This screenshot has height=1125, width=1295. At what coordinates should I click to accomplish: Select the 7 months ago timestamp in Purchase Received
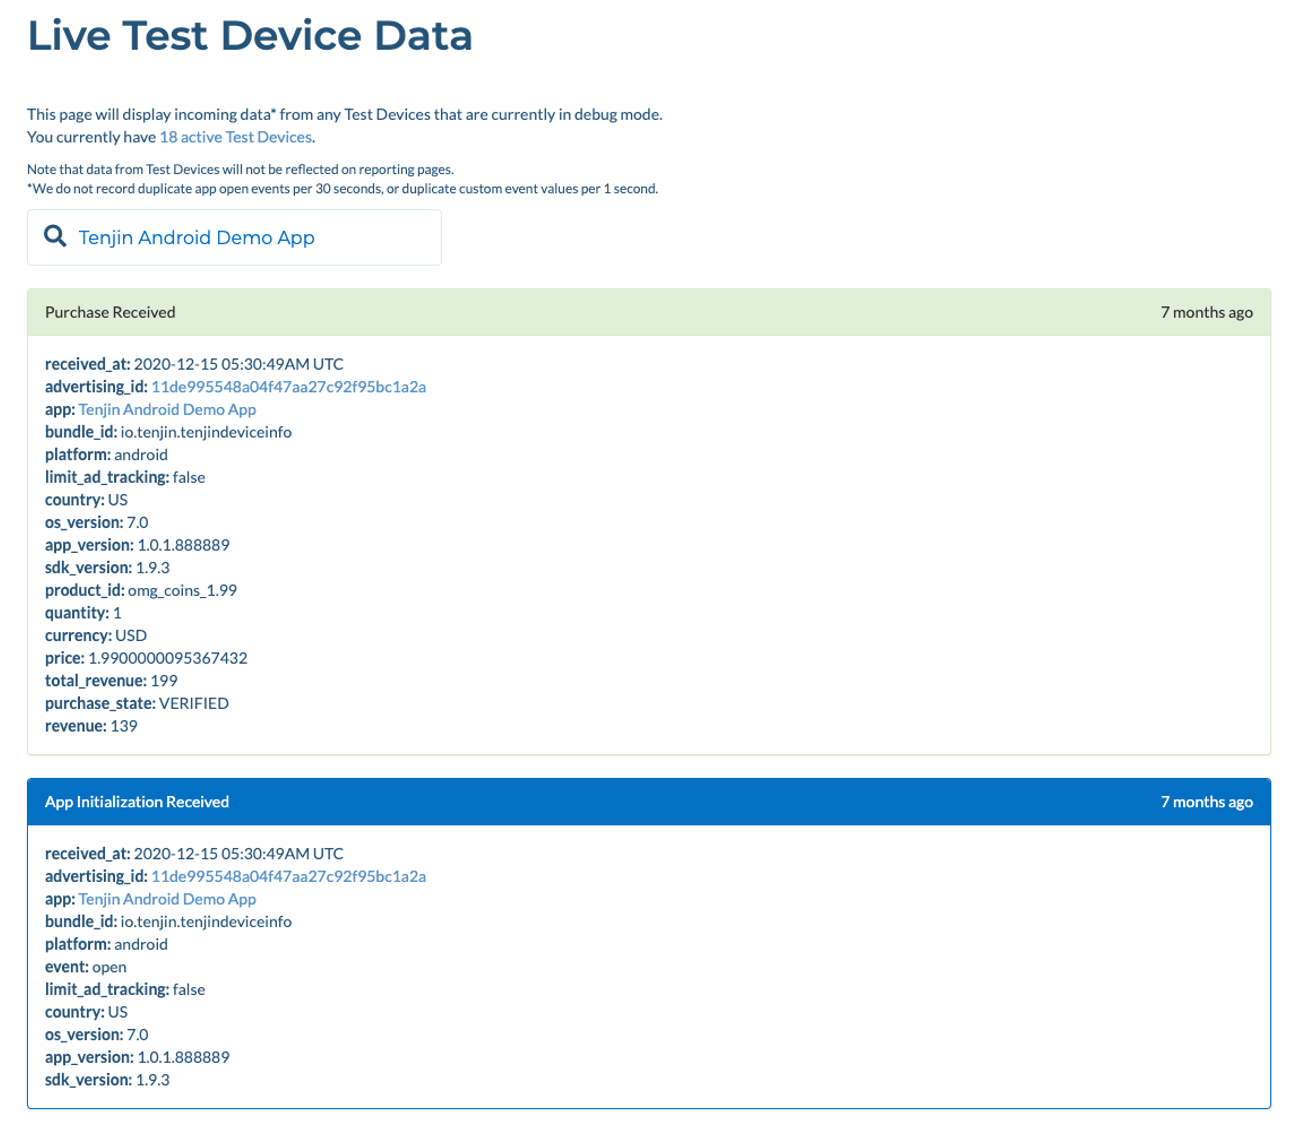pos(1206,312)
